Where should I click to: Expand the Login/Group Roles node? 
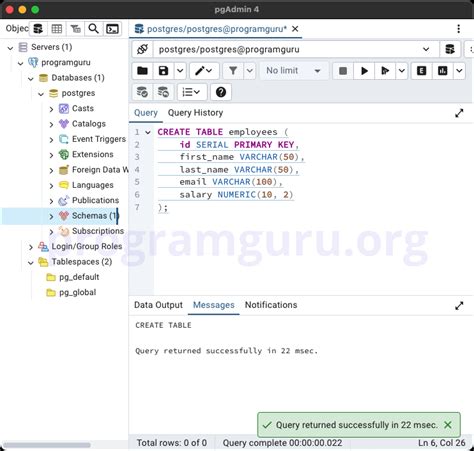click(x=31, y=247)
